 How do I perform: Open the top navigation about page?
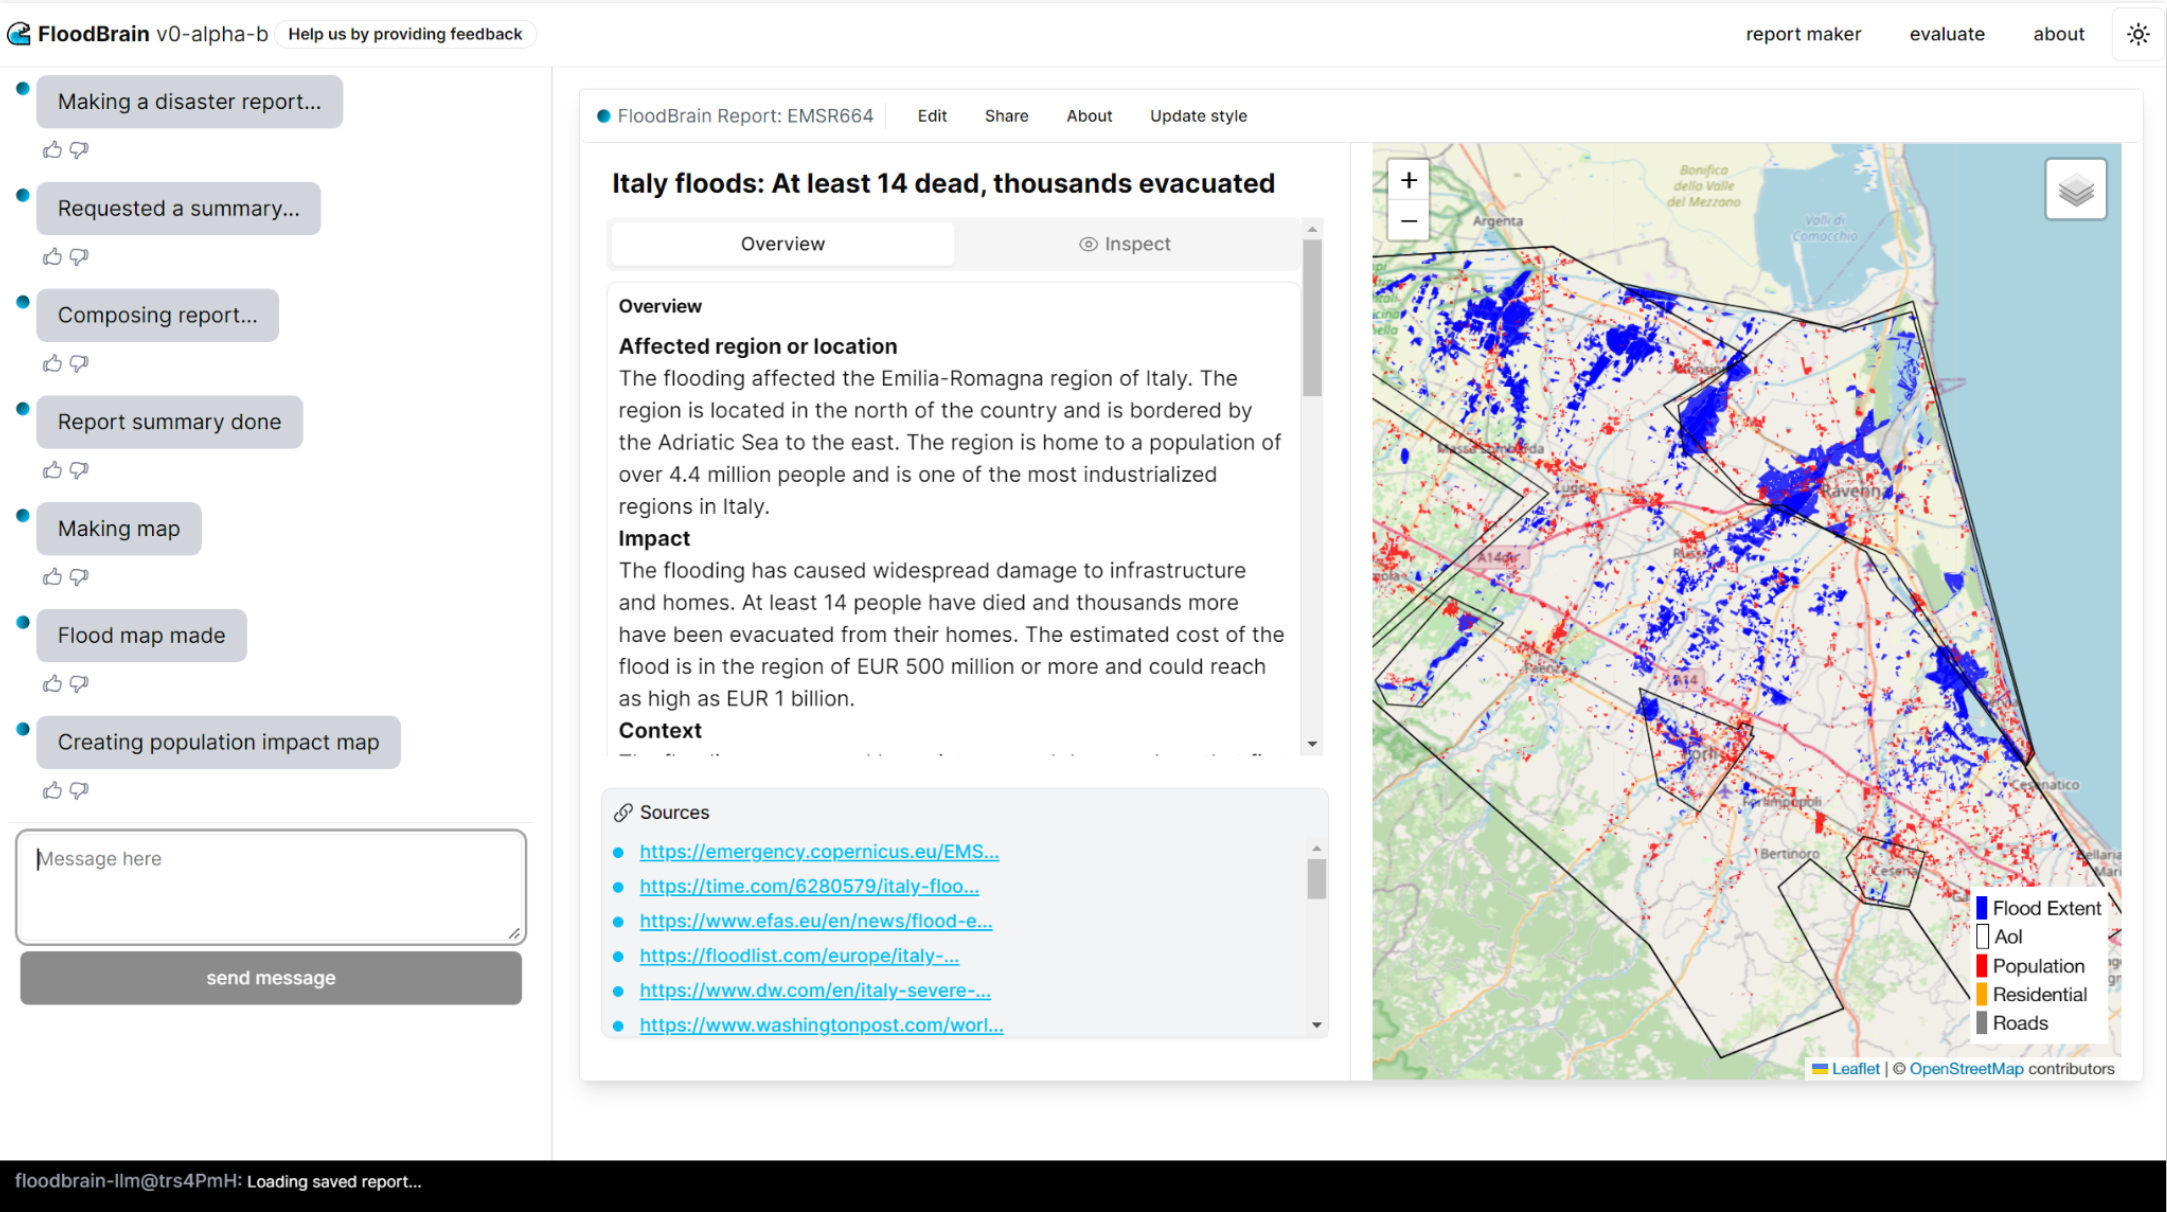coord(2059,34)
